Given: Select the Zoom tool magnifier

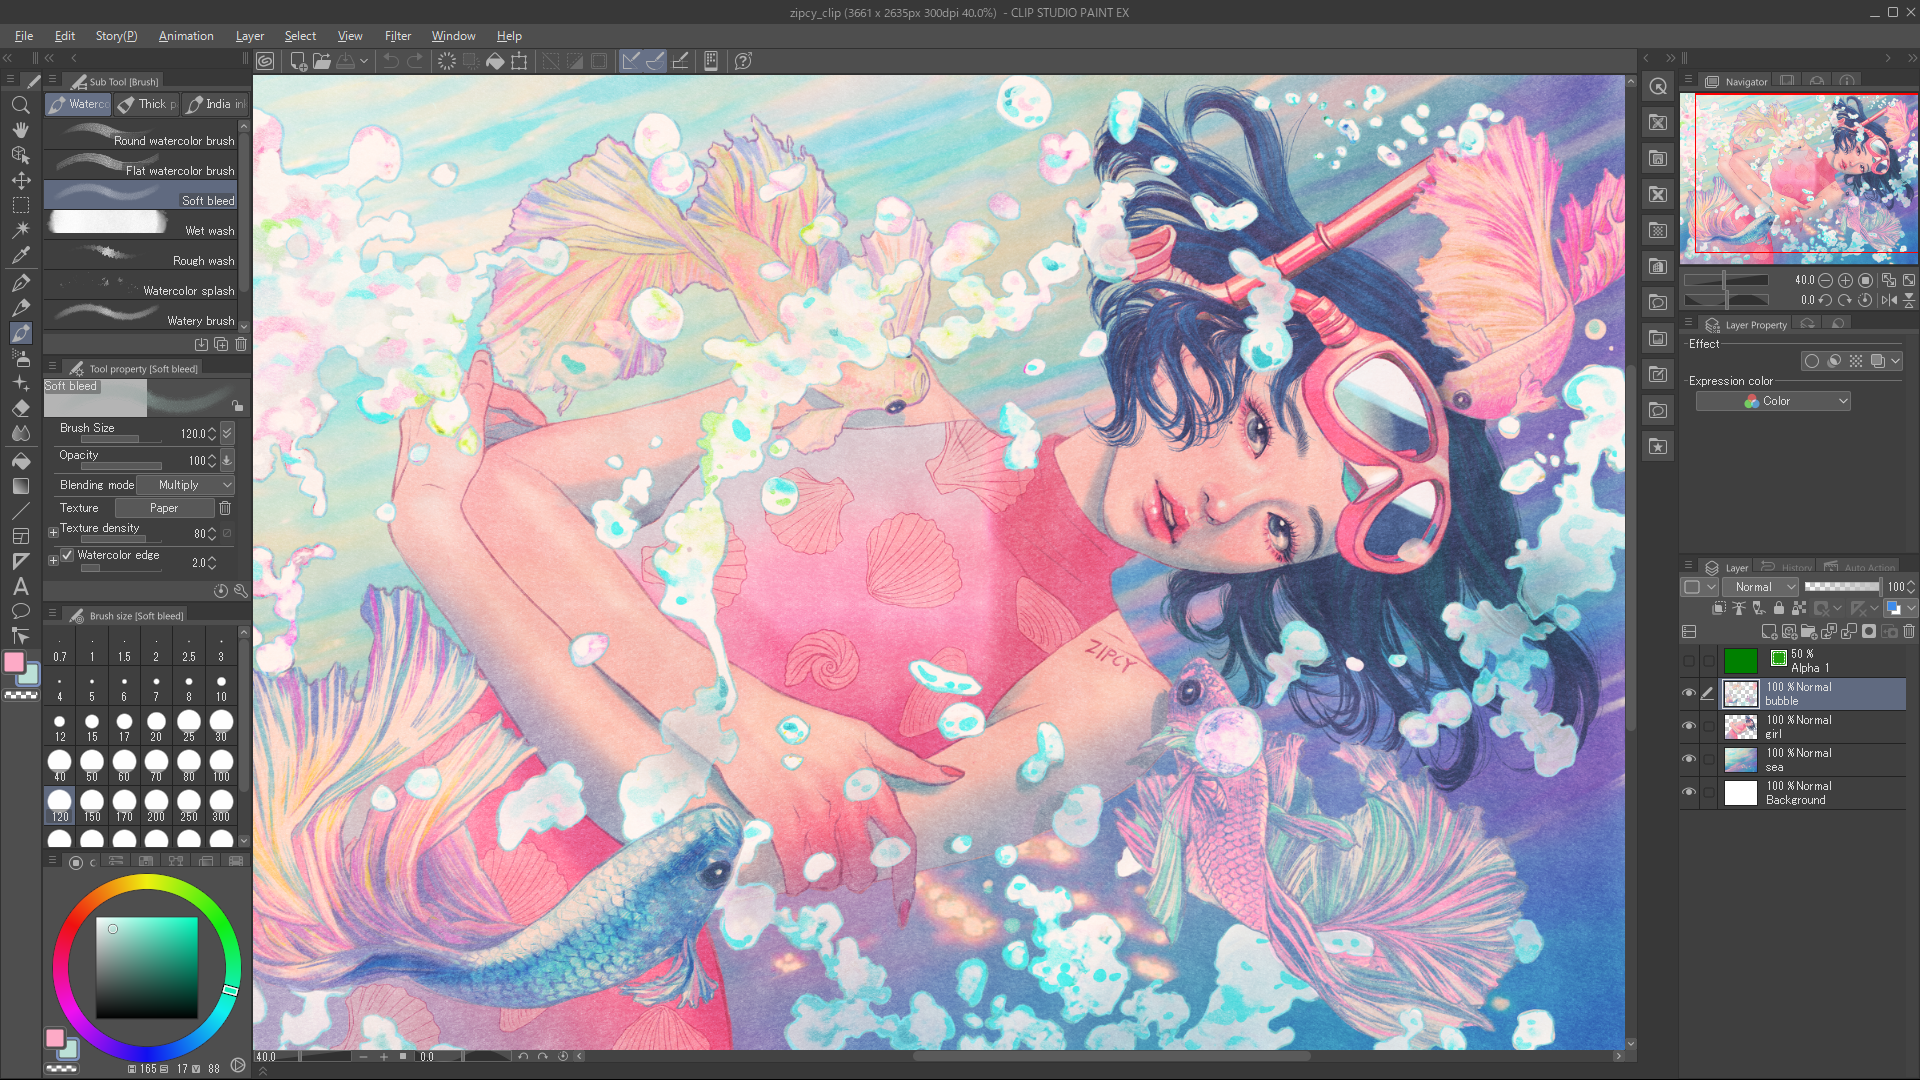Looking at the screenshot, I should coord(21,105).
